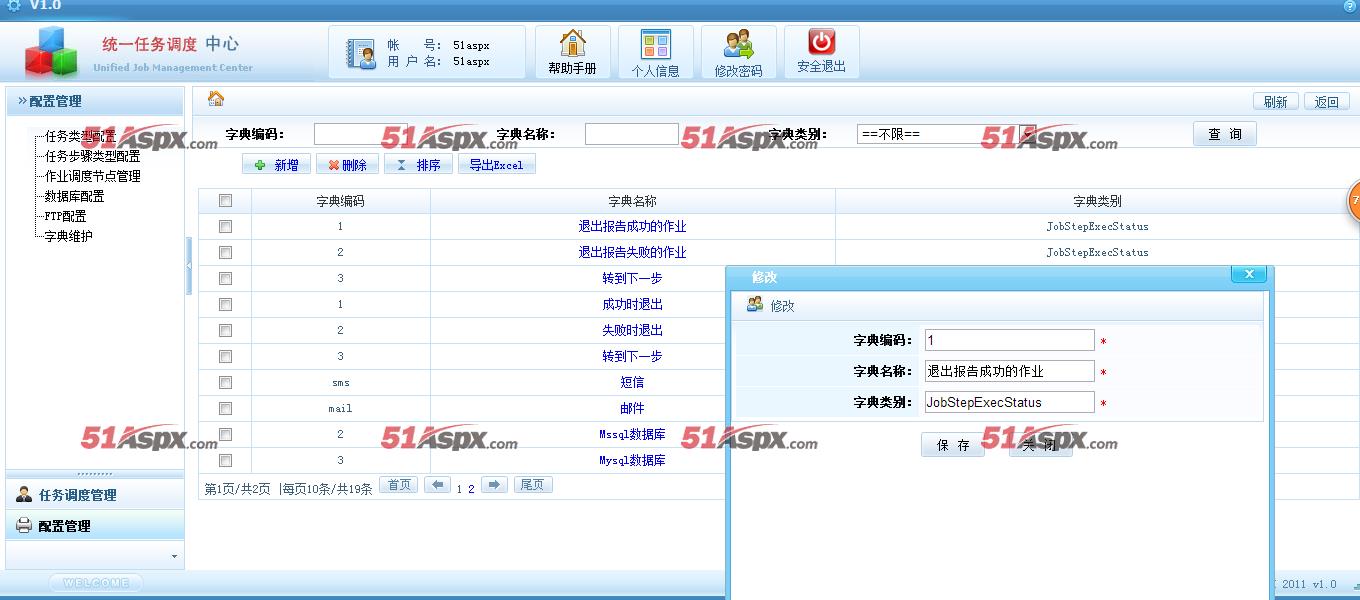Open 数据库配置 in the tree

pyautogui.click(x=74, y=196)
